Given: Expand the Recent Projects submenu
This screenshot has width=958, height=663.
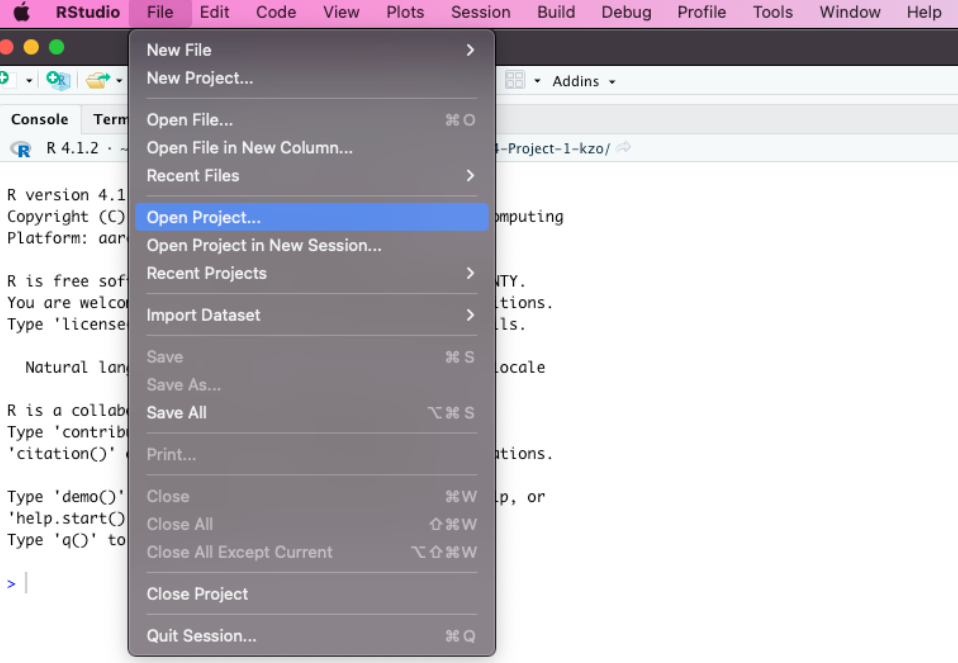Looking at the screenshot, I should pos(312,274).
